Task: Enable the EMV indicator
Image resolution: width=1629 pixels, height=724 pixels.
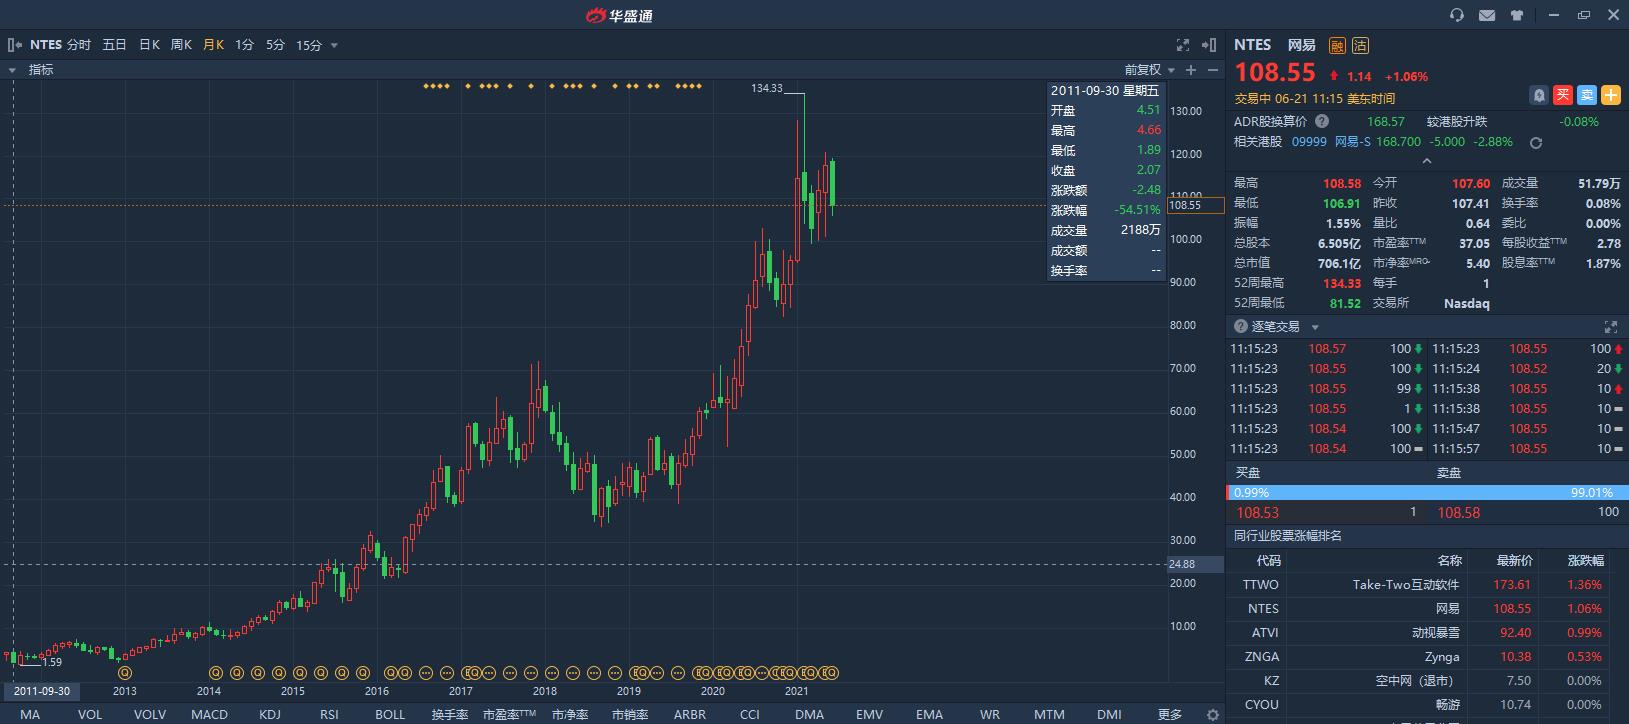Action: click(869, 715)
